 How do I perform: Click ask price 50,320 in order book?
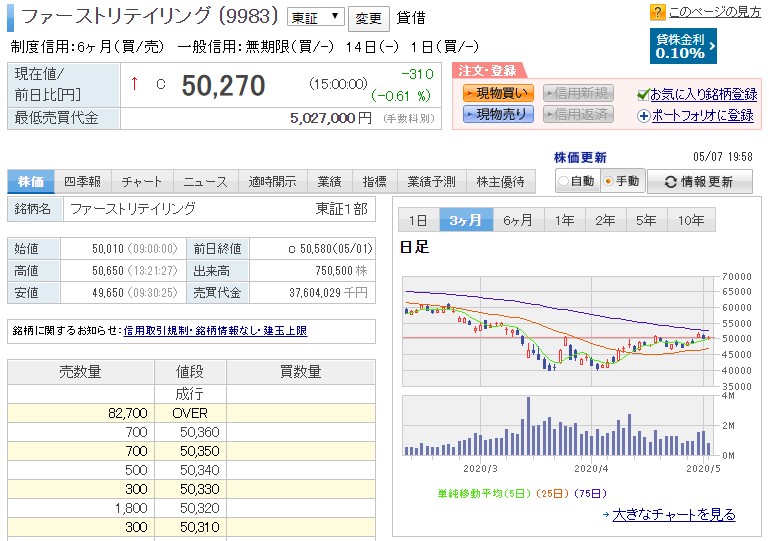pos(200,508)
